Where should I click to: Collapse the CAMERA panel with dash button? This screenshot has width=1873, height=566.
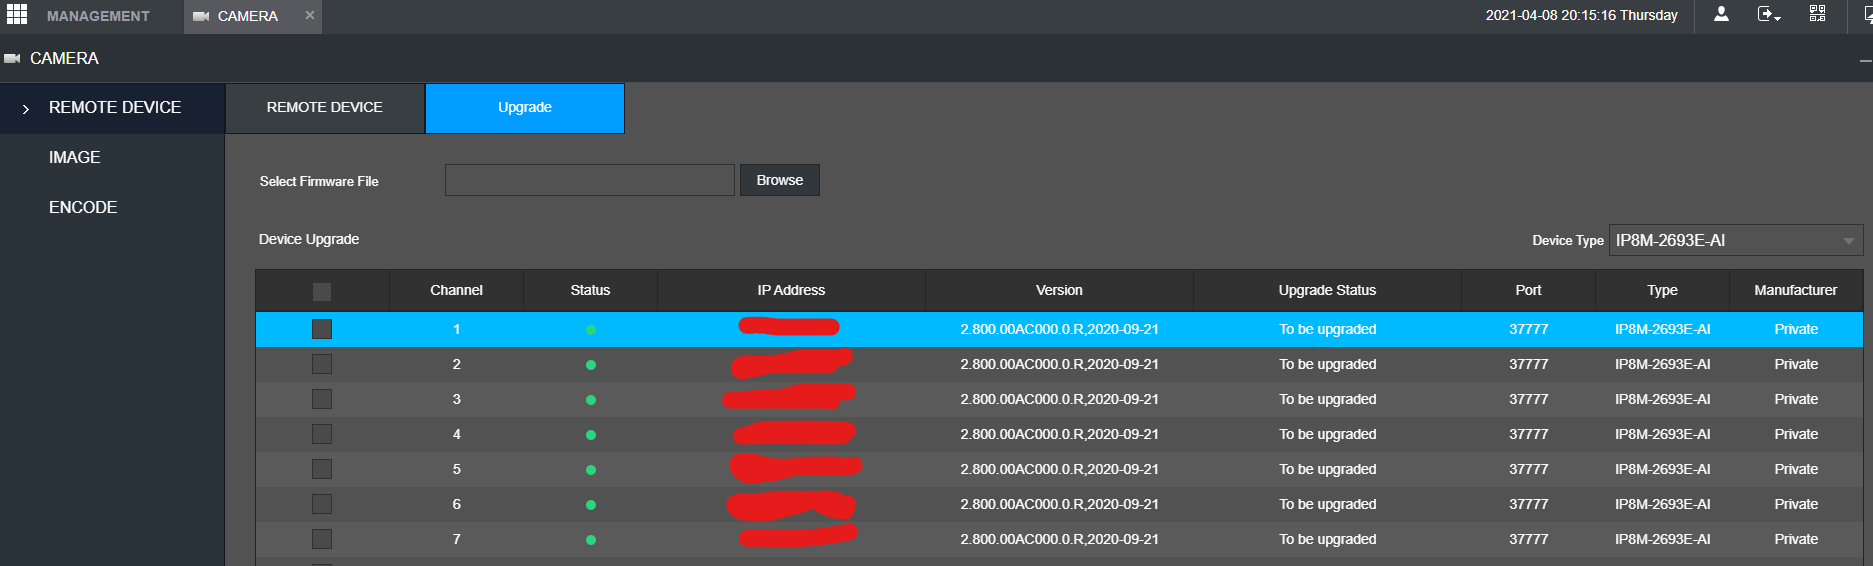(x=1866, y=60)
